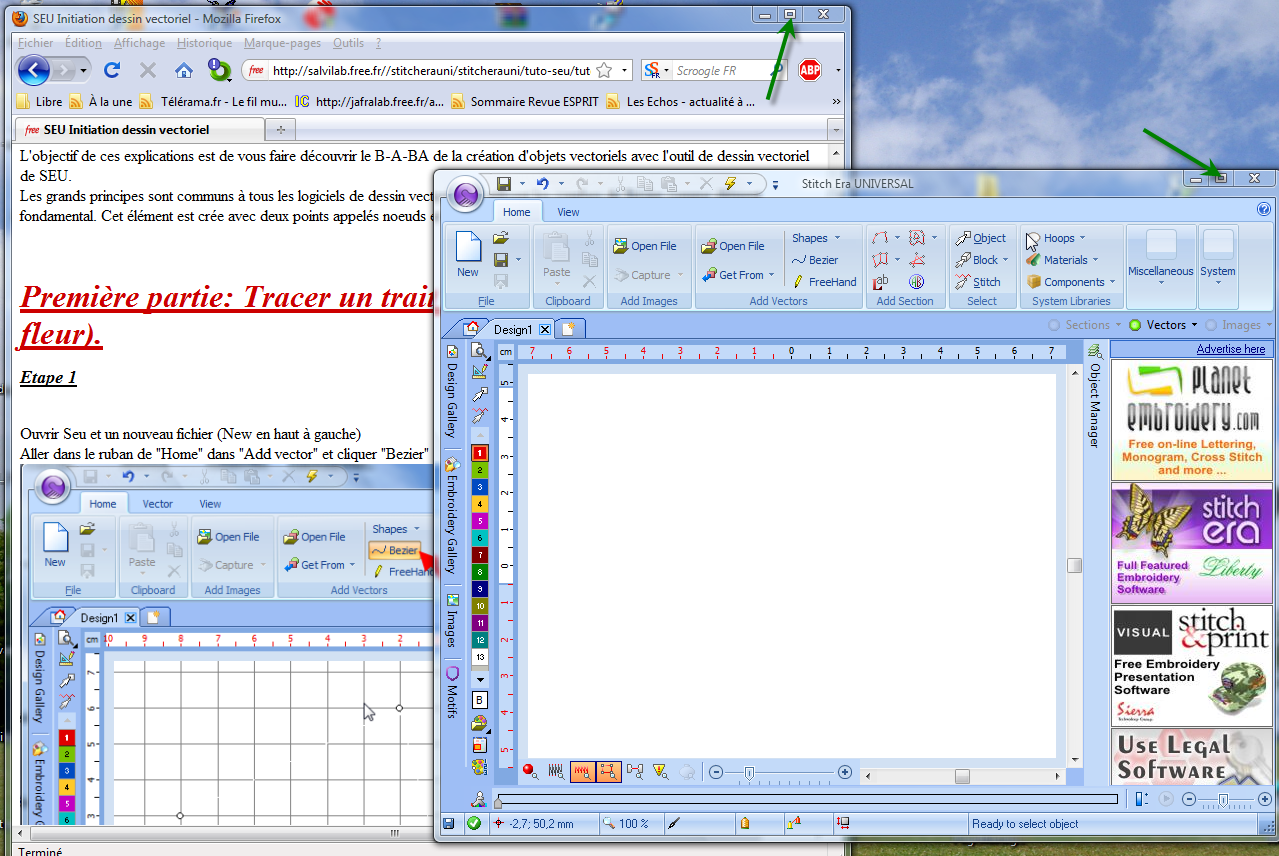Undo the last action in Stitch Era
This screenshot has width=1279, height=856.
click(542, 184)
